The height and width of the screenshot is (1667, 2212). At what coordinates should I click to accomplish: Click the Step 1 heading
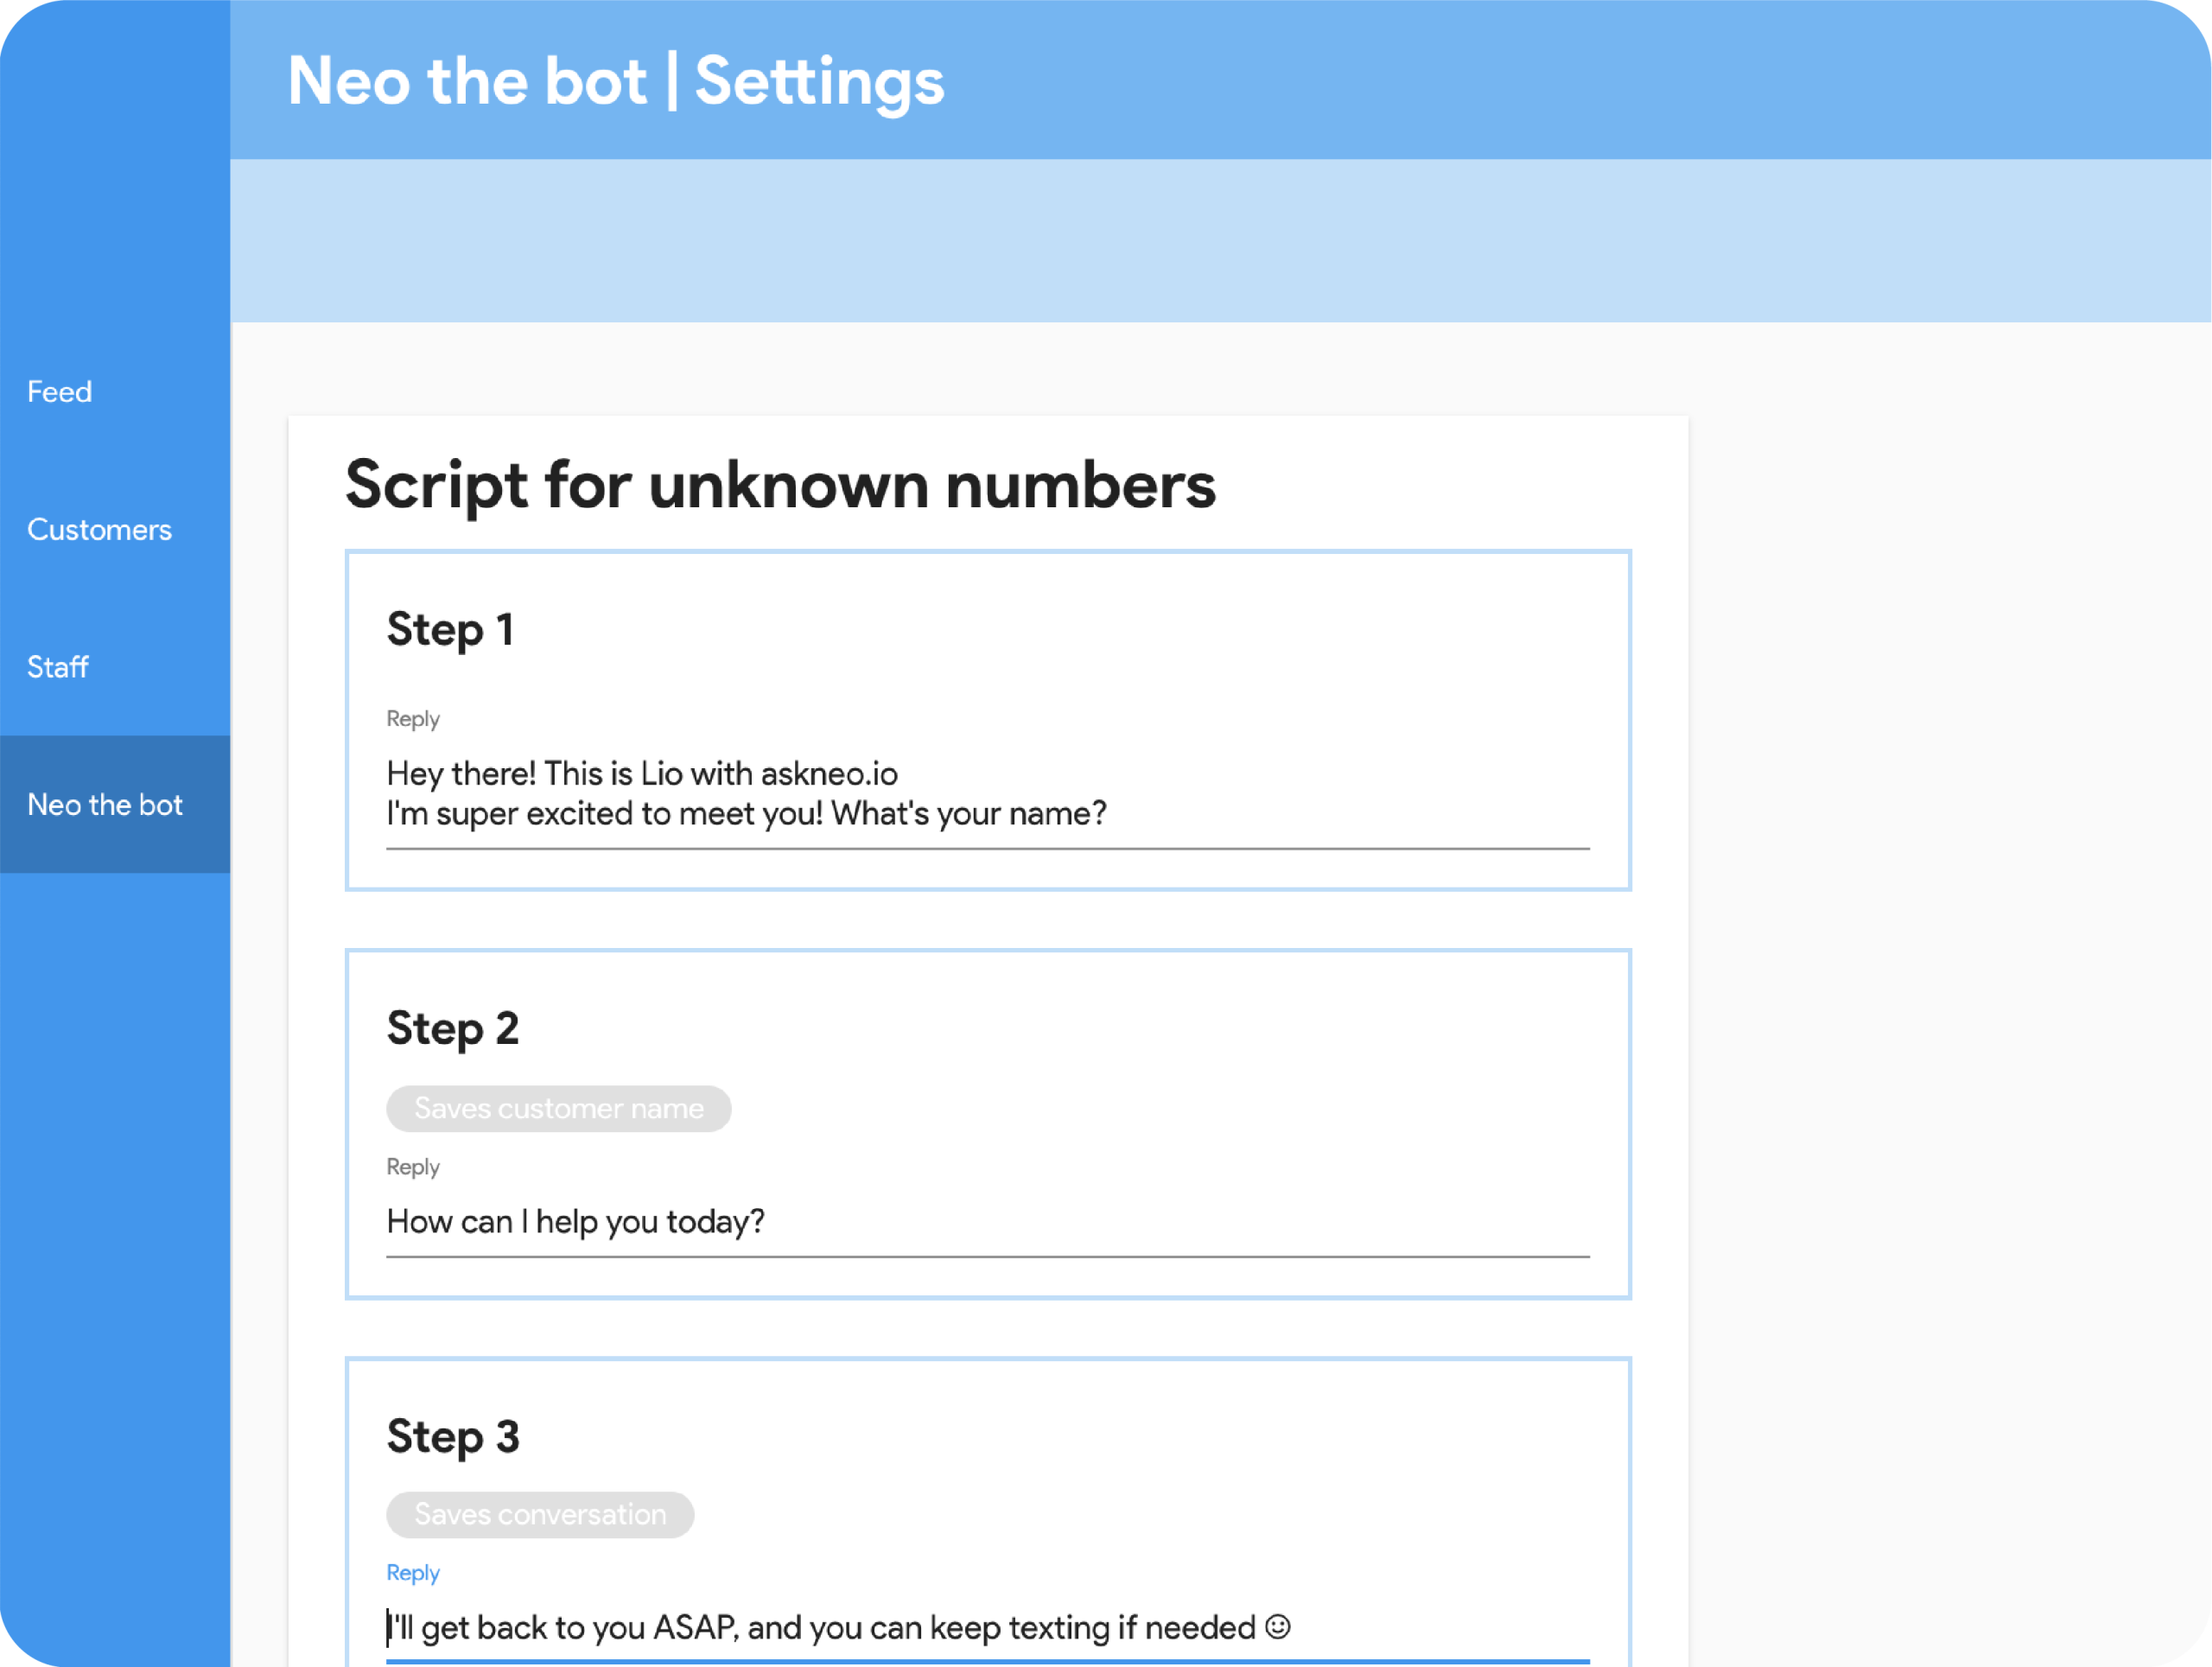click(450, 630)
